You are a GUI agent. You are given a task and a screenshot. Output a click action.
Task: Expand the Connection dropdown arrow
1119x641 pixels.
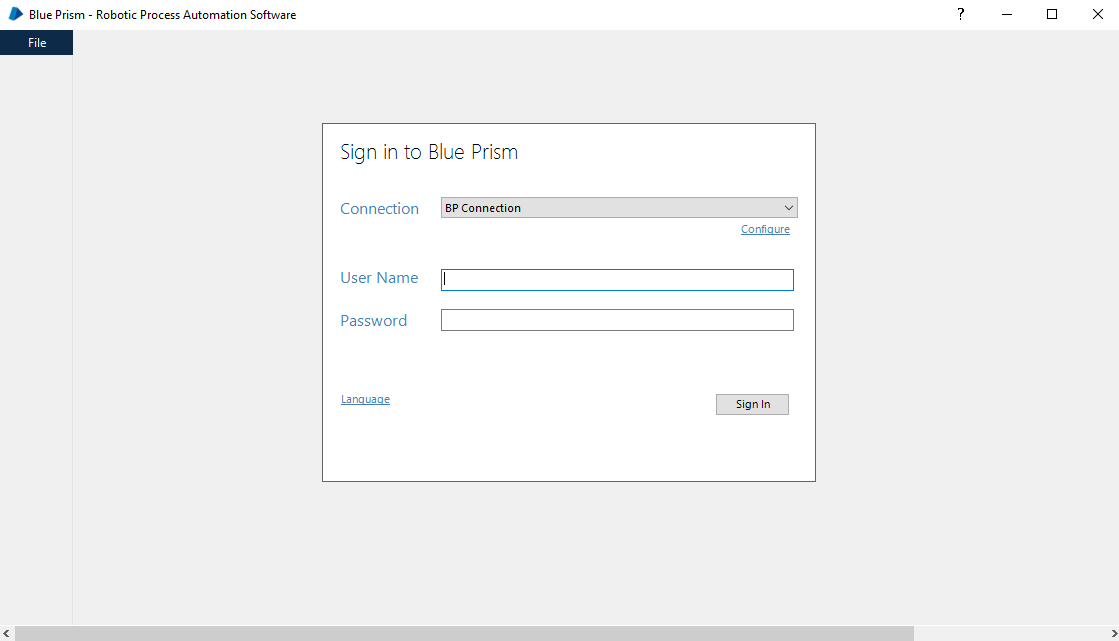789,208
